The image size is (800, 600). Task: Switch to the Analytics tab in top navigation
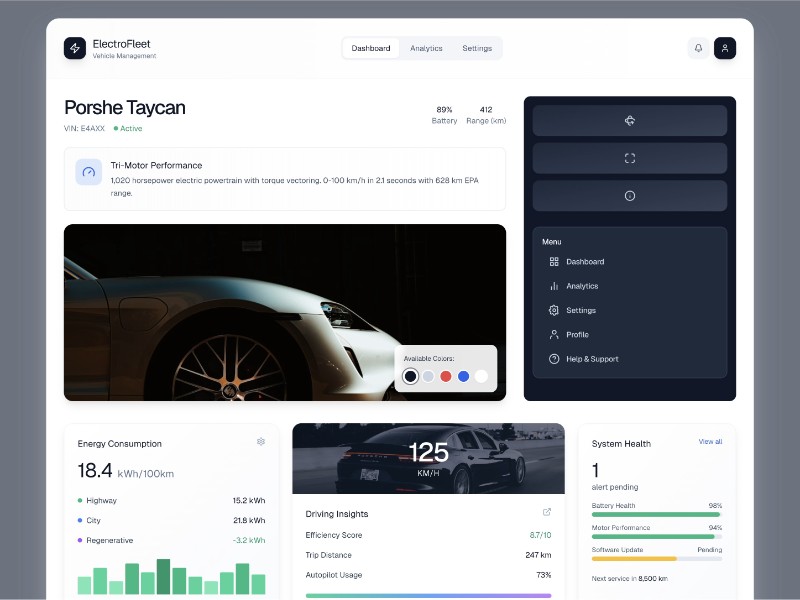pyautogui.click(x=426, y=48)
